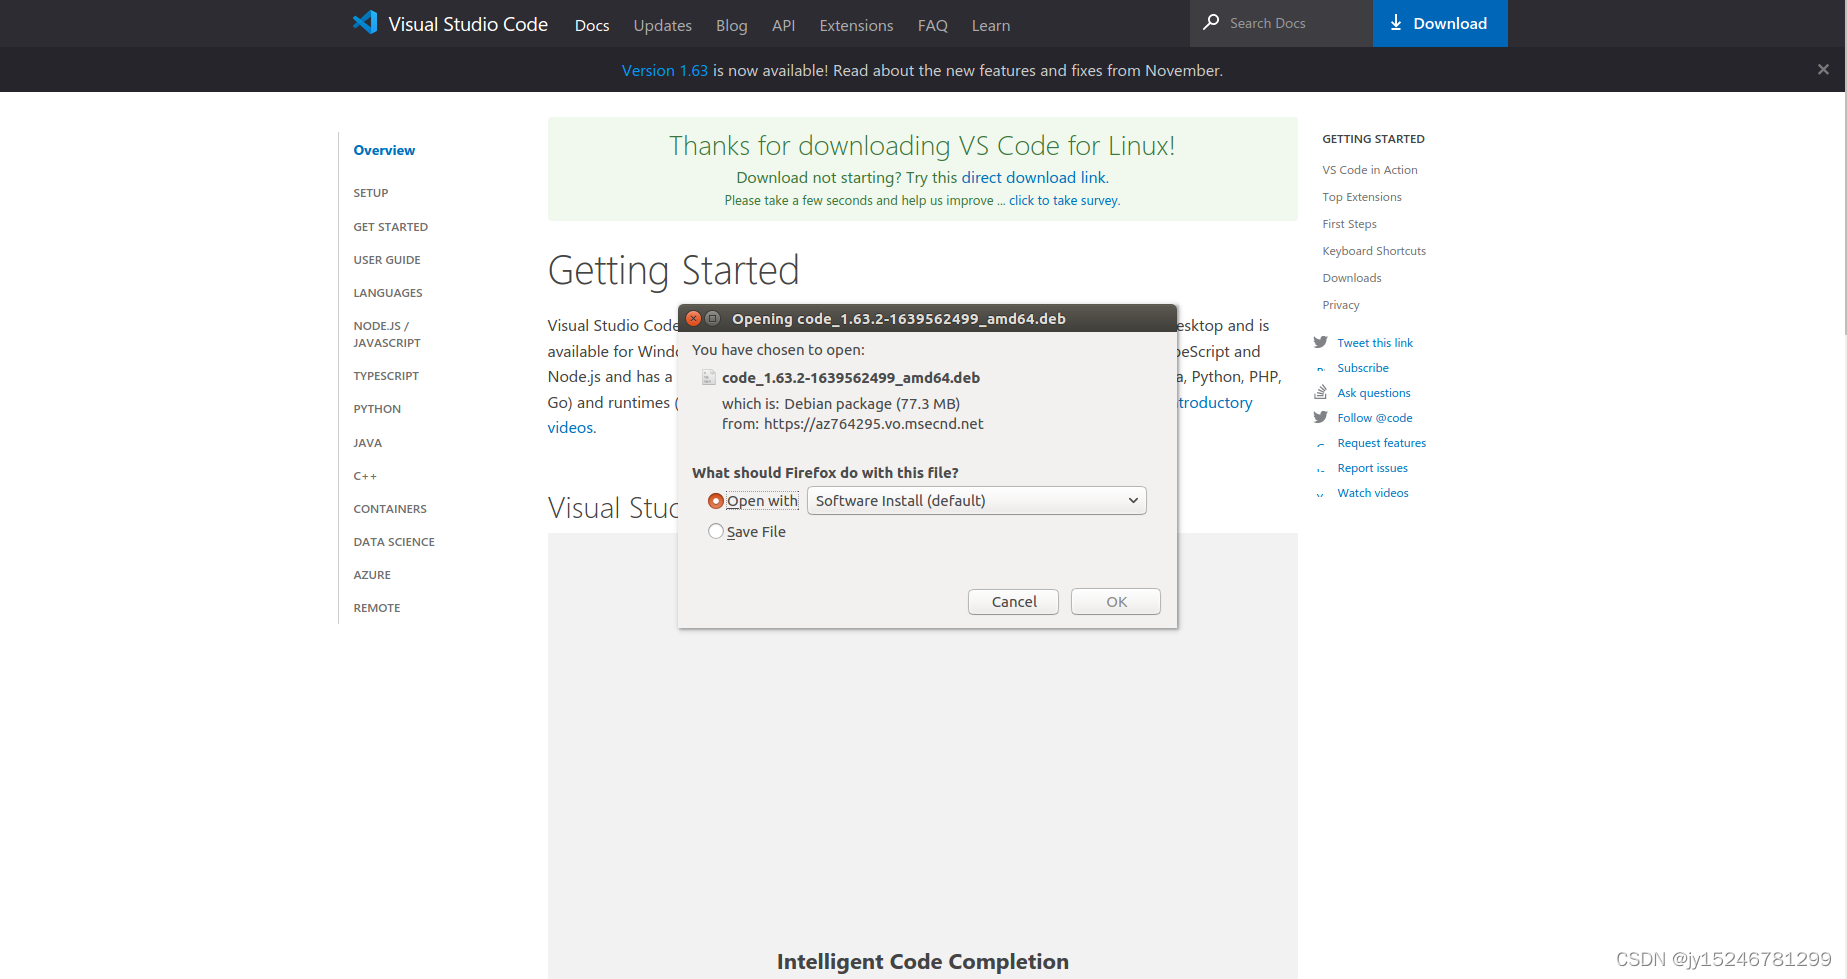This screenshot has height=979, width=1847.
Task: Open Updates in the top navigation
Action: point(662,25)
